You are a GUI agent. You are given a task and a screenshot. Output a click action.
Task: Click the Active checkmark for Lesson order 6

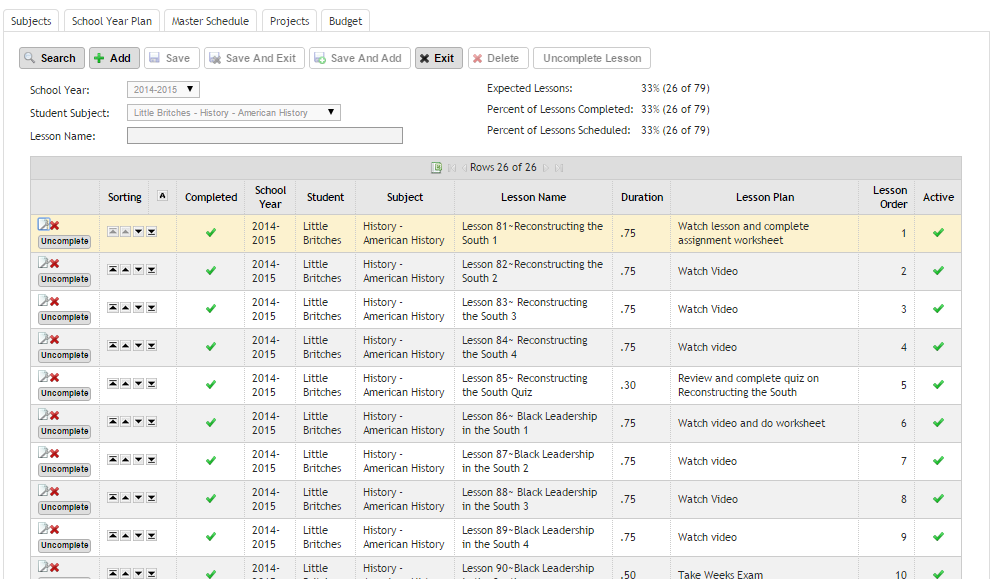pyautogui.click(x=938, y=422)
